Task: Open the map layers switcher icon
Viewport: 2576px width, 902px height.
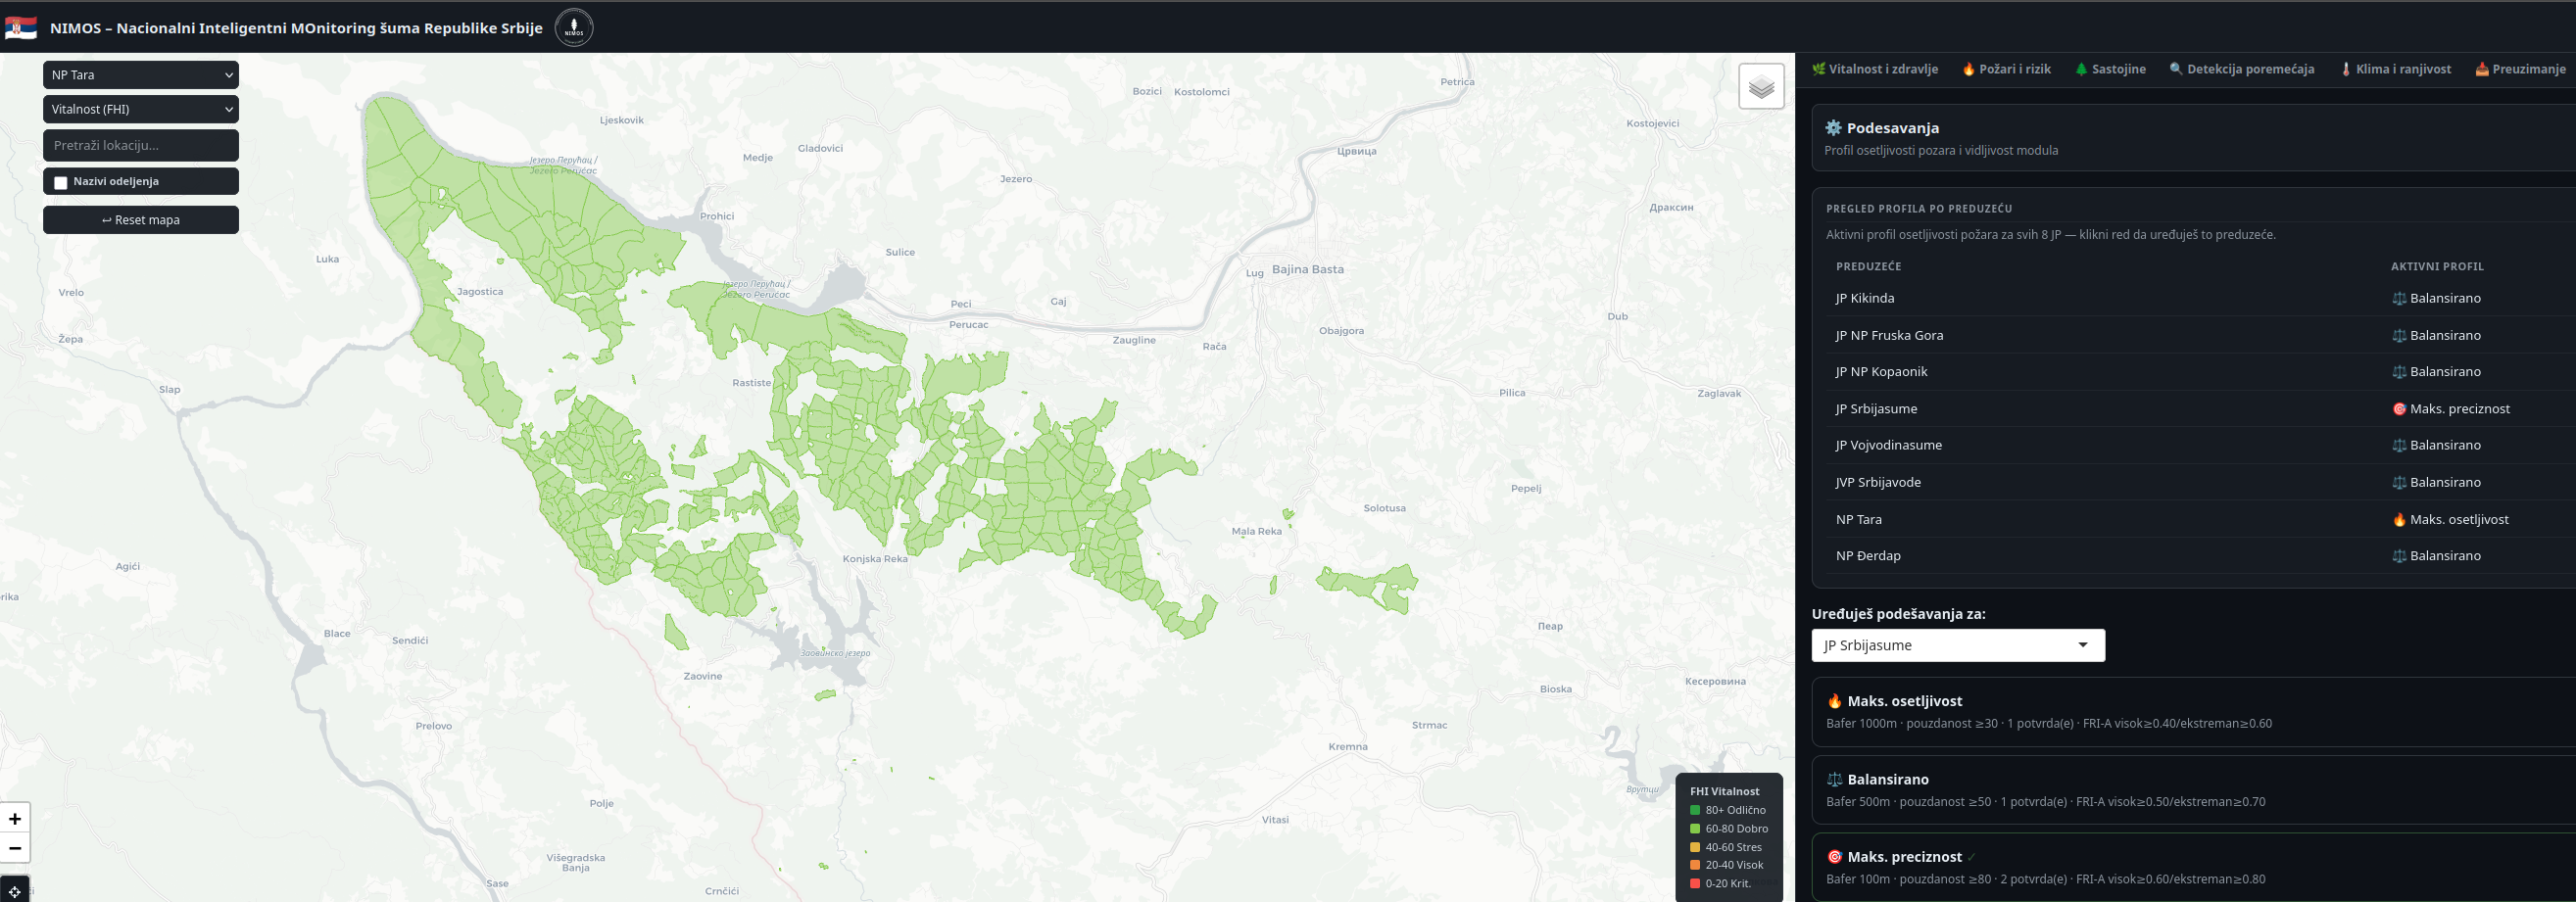Action: click(1761, 87)
